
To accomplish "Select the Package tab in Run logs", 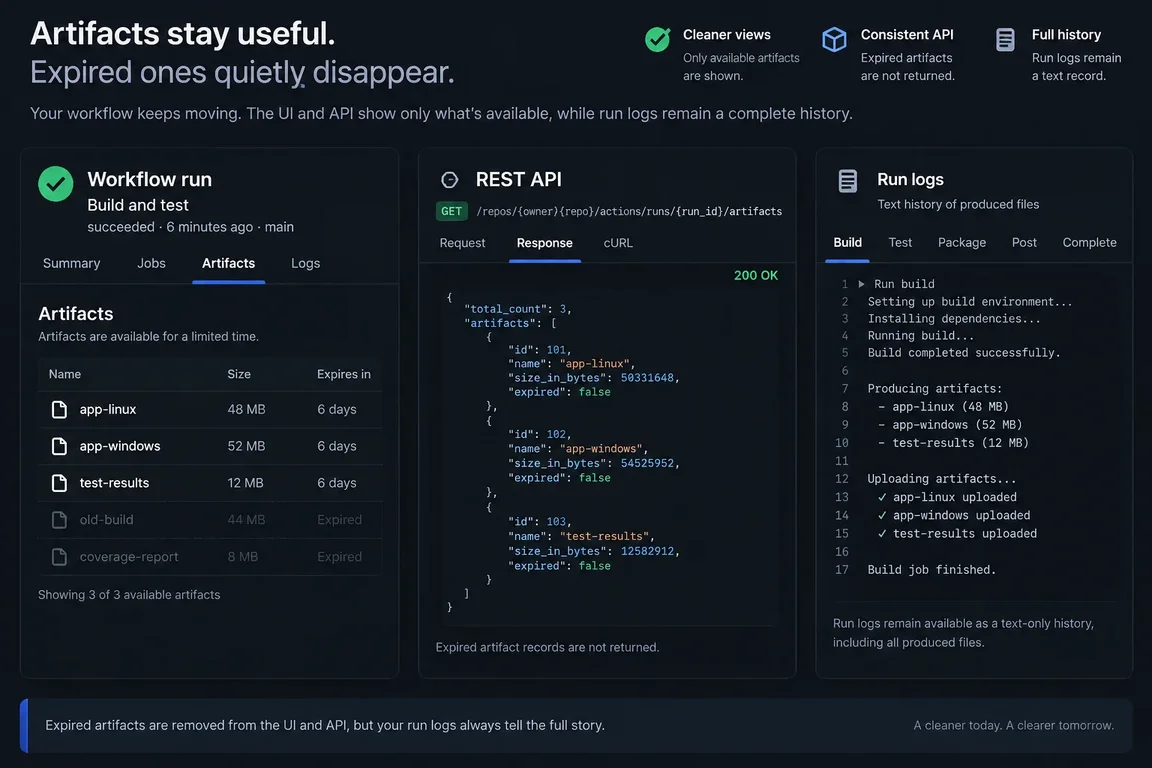I will click(x=962, y=243).
